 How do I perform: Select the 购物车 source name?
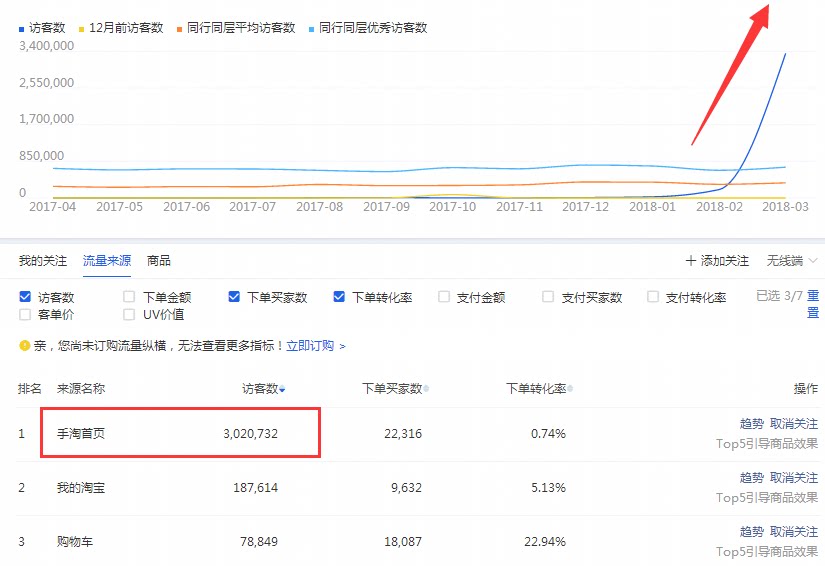[x=75, y=541]
